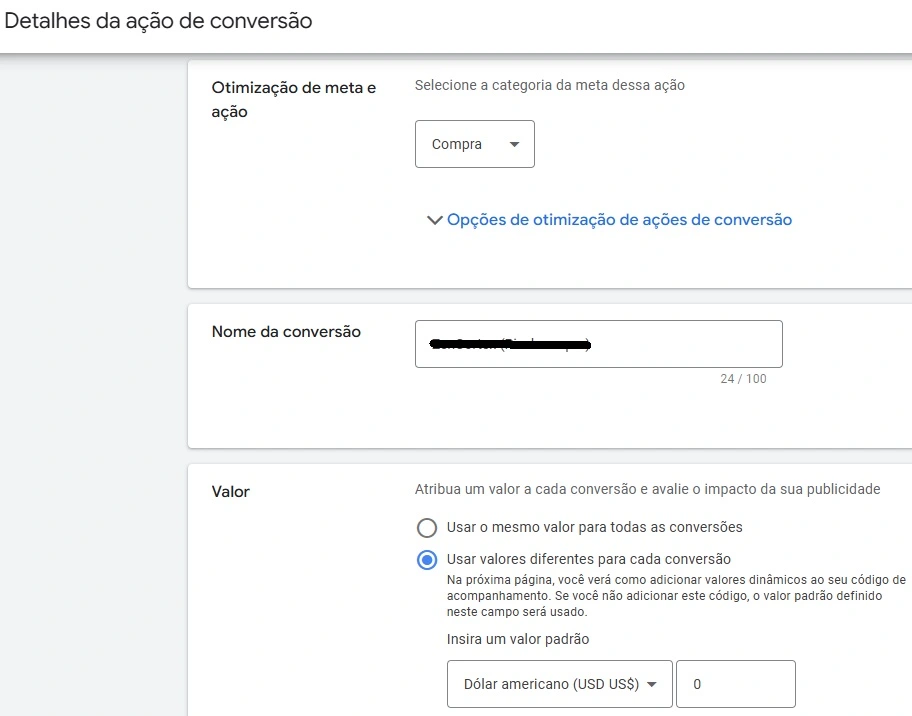Viewport: 912px width, 716px height.
Task: Click the dropdown arrow on the Compra selector
Action: pos(515,144)
